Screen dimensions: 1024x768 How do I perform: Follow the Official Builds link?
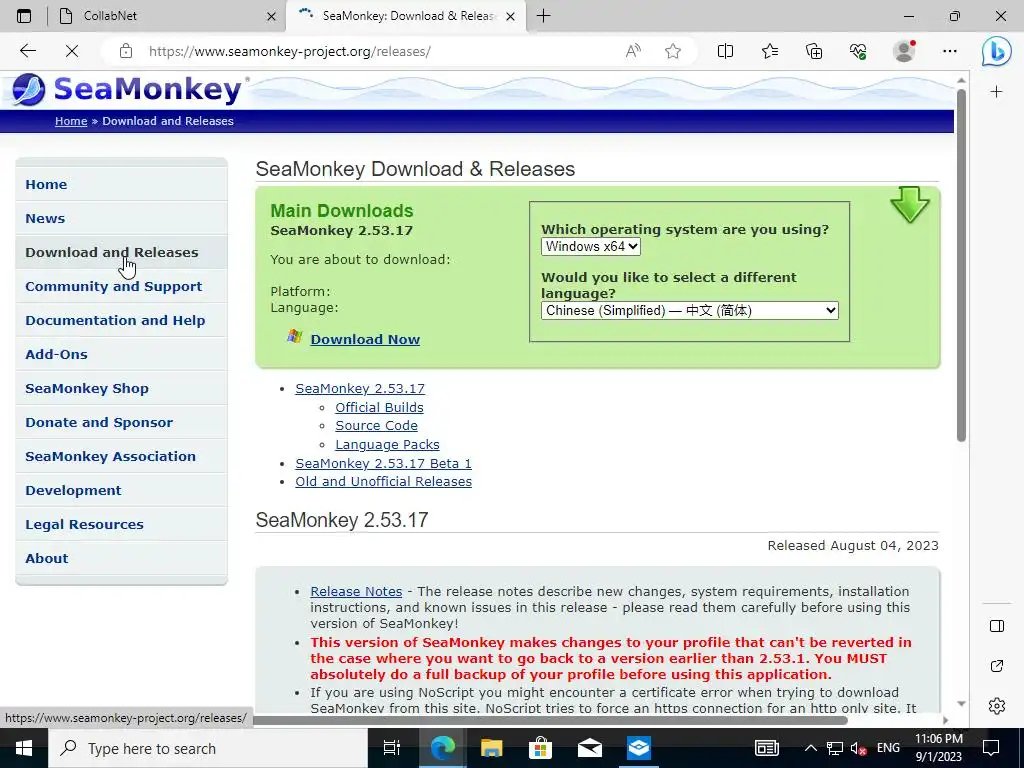pyautogui.click(x=379, y=408)
